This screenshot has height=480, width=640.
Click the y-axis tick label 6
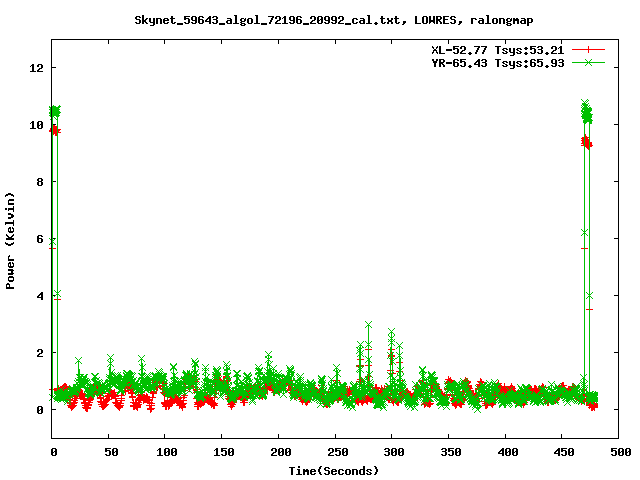(40, 239)
